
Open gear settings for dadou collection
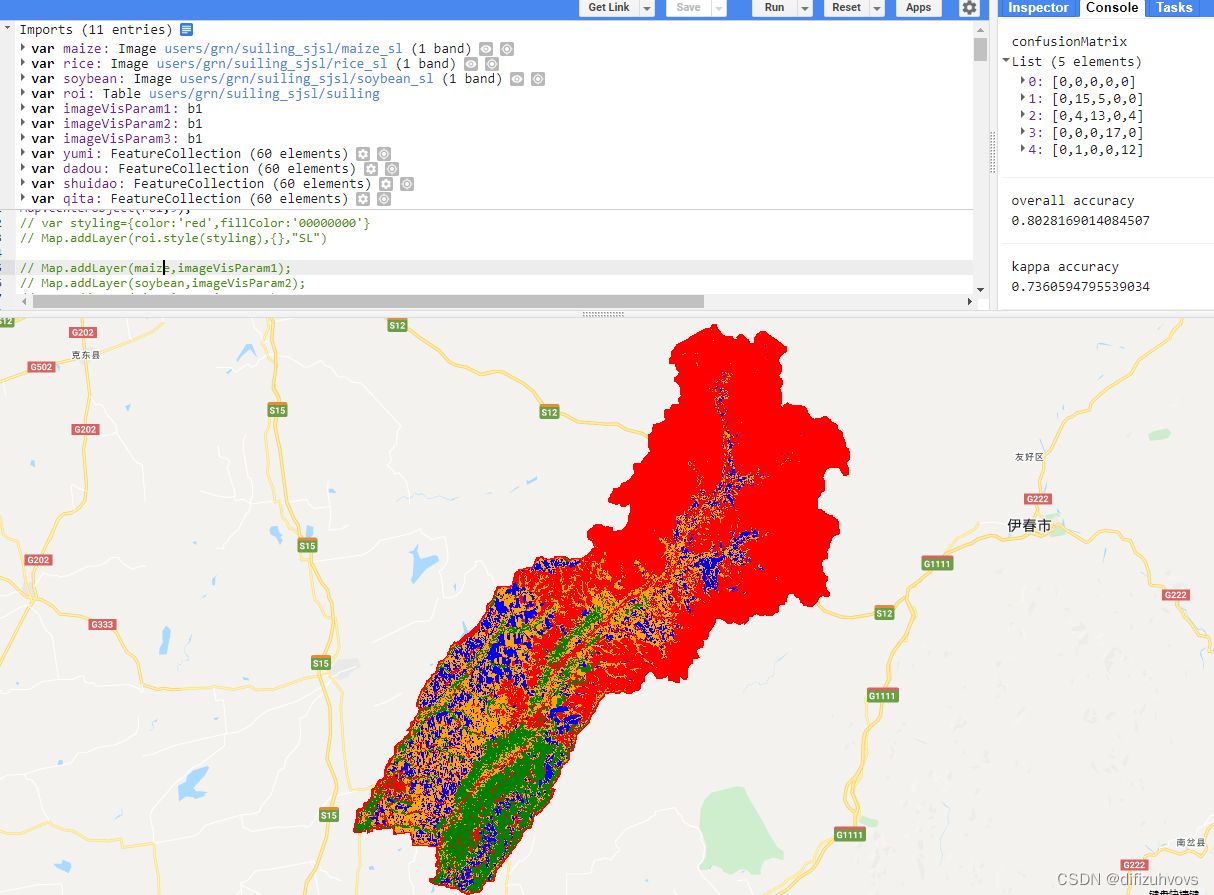[371, 169]
